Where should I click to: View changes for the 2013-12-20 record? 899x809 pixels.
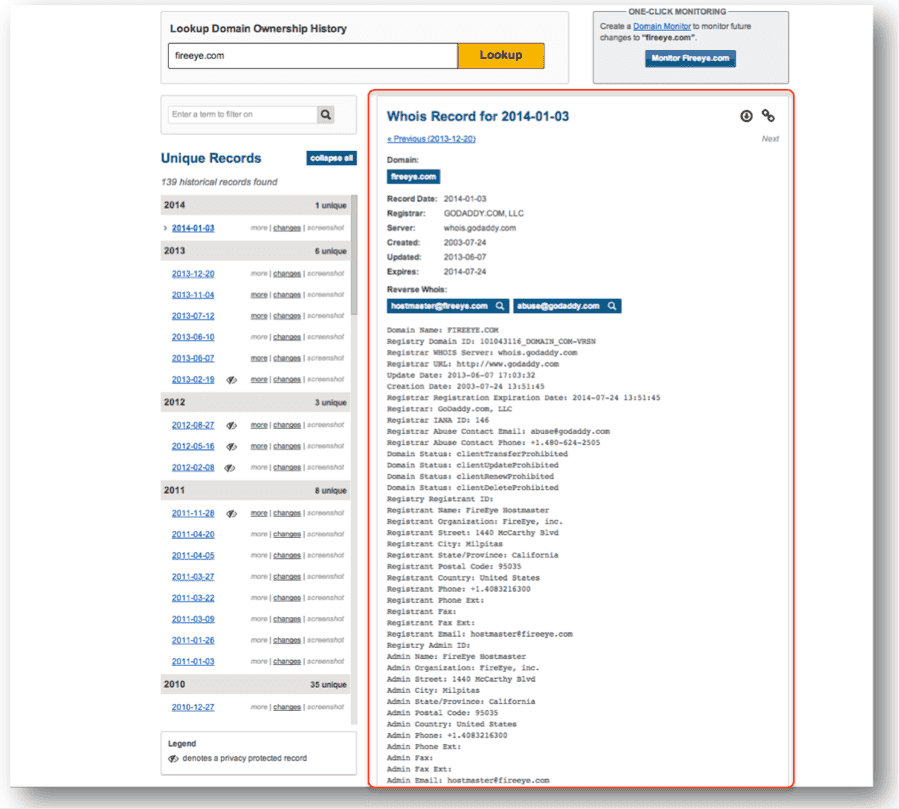point(287,274)
